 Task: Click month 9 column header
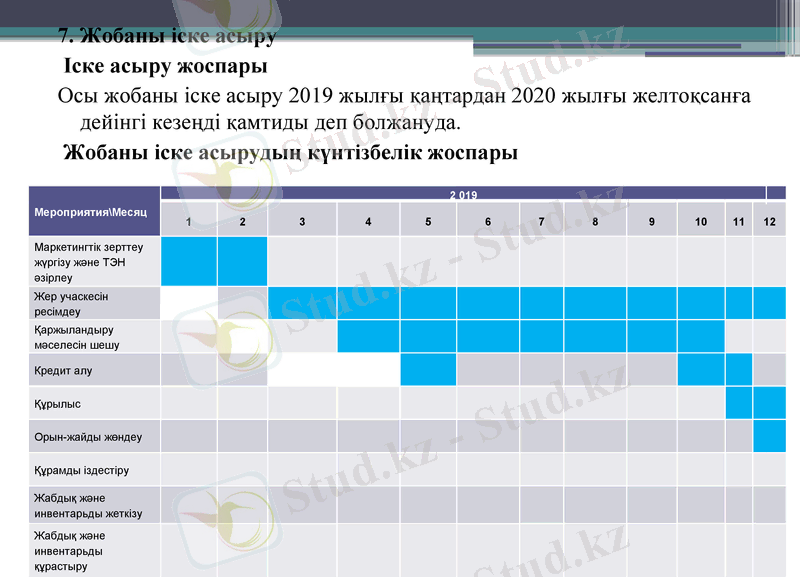[652, 221]
